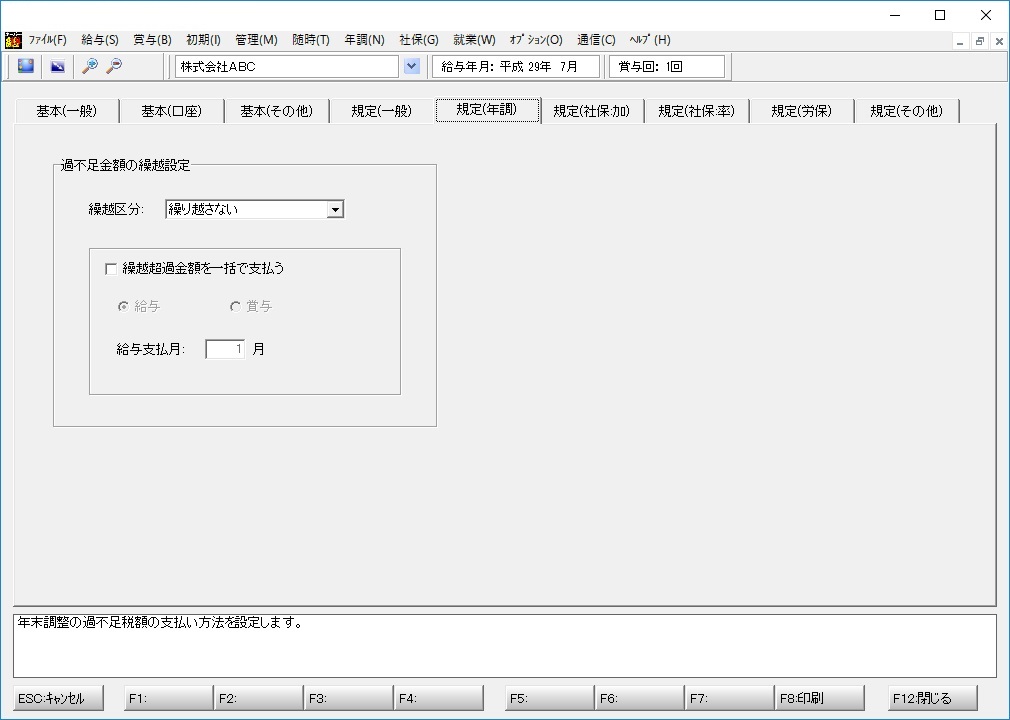Switch to the 規定(その他) tab
The width and height of the screenshot is (1010, 720).
pos(907,111)
